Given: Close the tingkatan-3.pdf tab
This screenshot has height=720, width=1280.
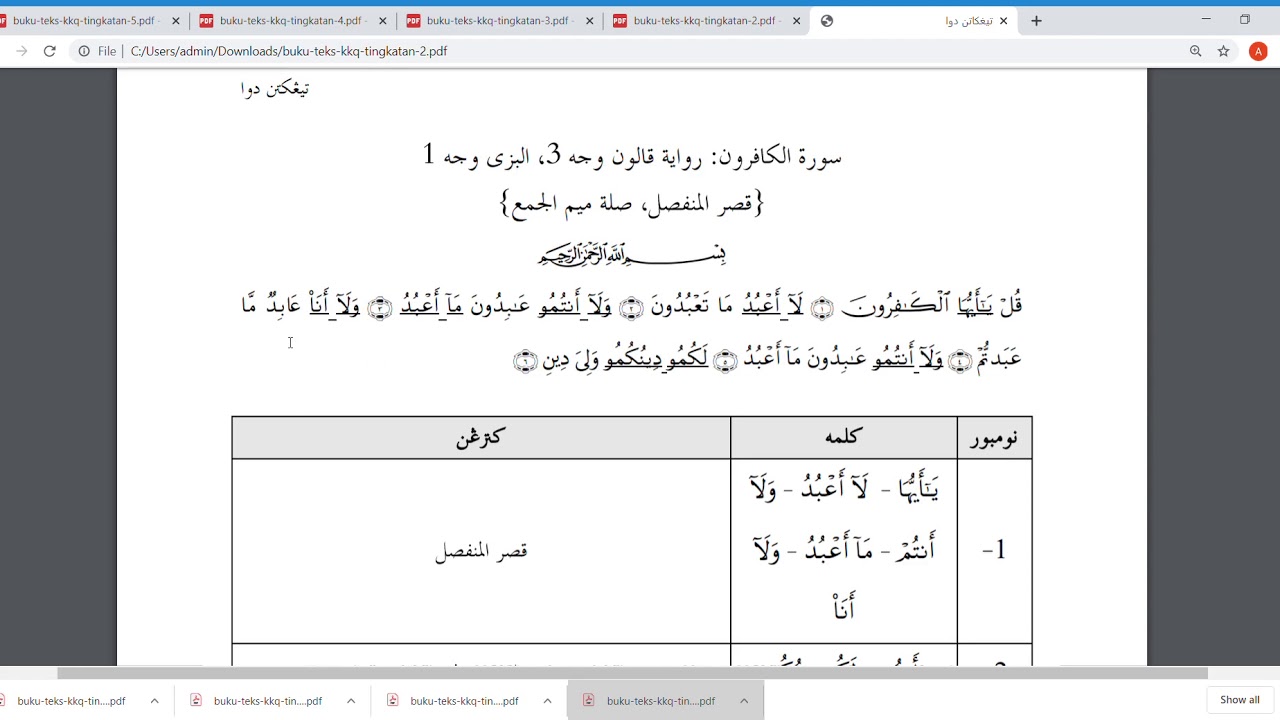Looking at the screenshot, I should click(x=590, y=21).
